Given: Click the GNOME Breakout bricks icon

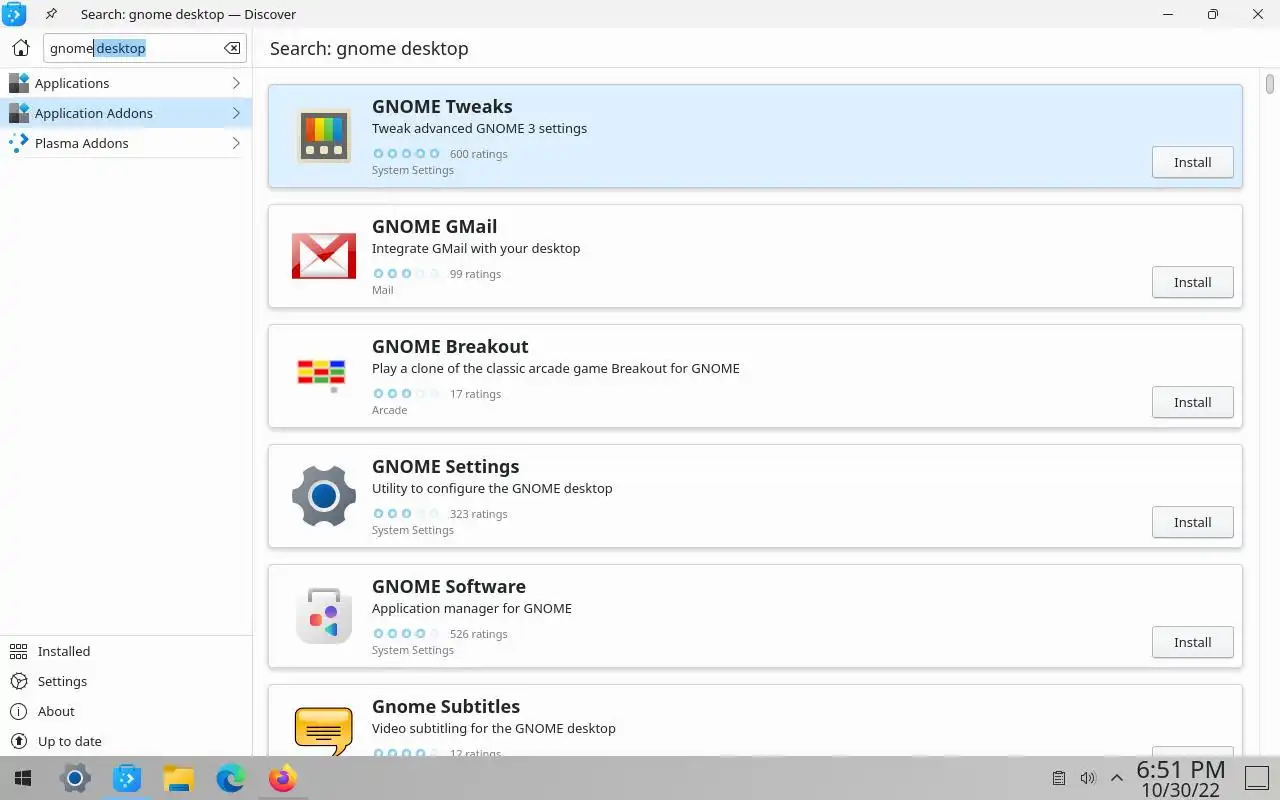Looking at the screenshot, I should pyautogui.click(x=322, y=374).
